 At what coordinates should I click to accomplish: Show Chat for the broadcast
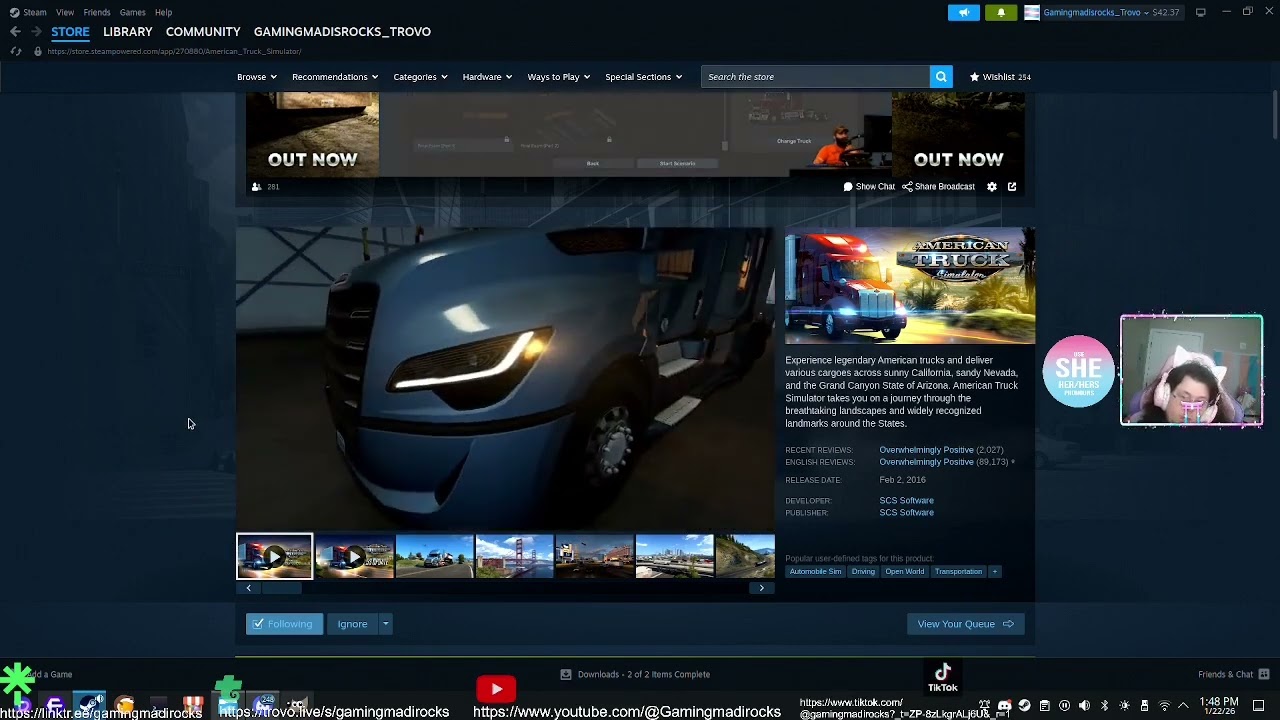[869, 187]
